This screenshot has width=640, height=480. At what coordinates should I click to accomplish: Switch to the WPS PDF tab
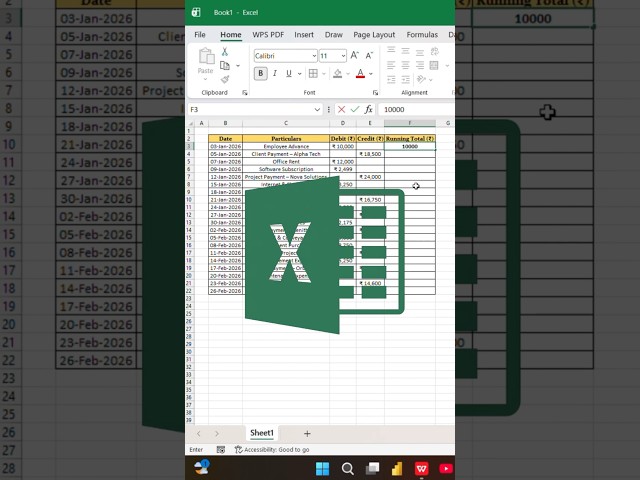tap(268, 35)
